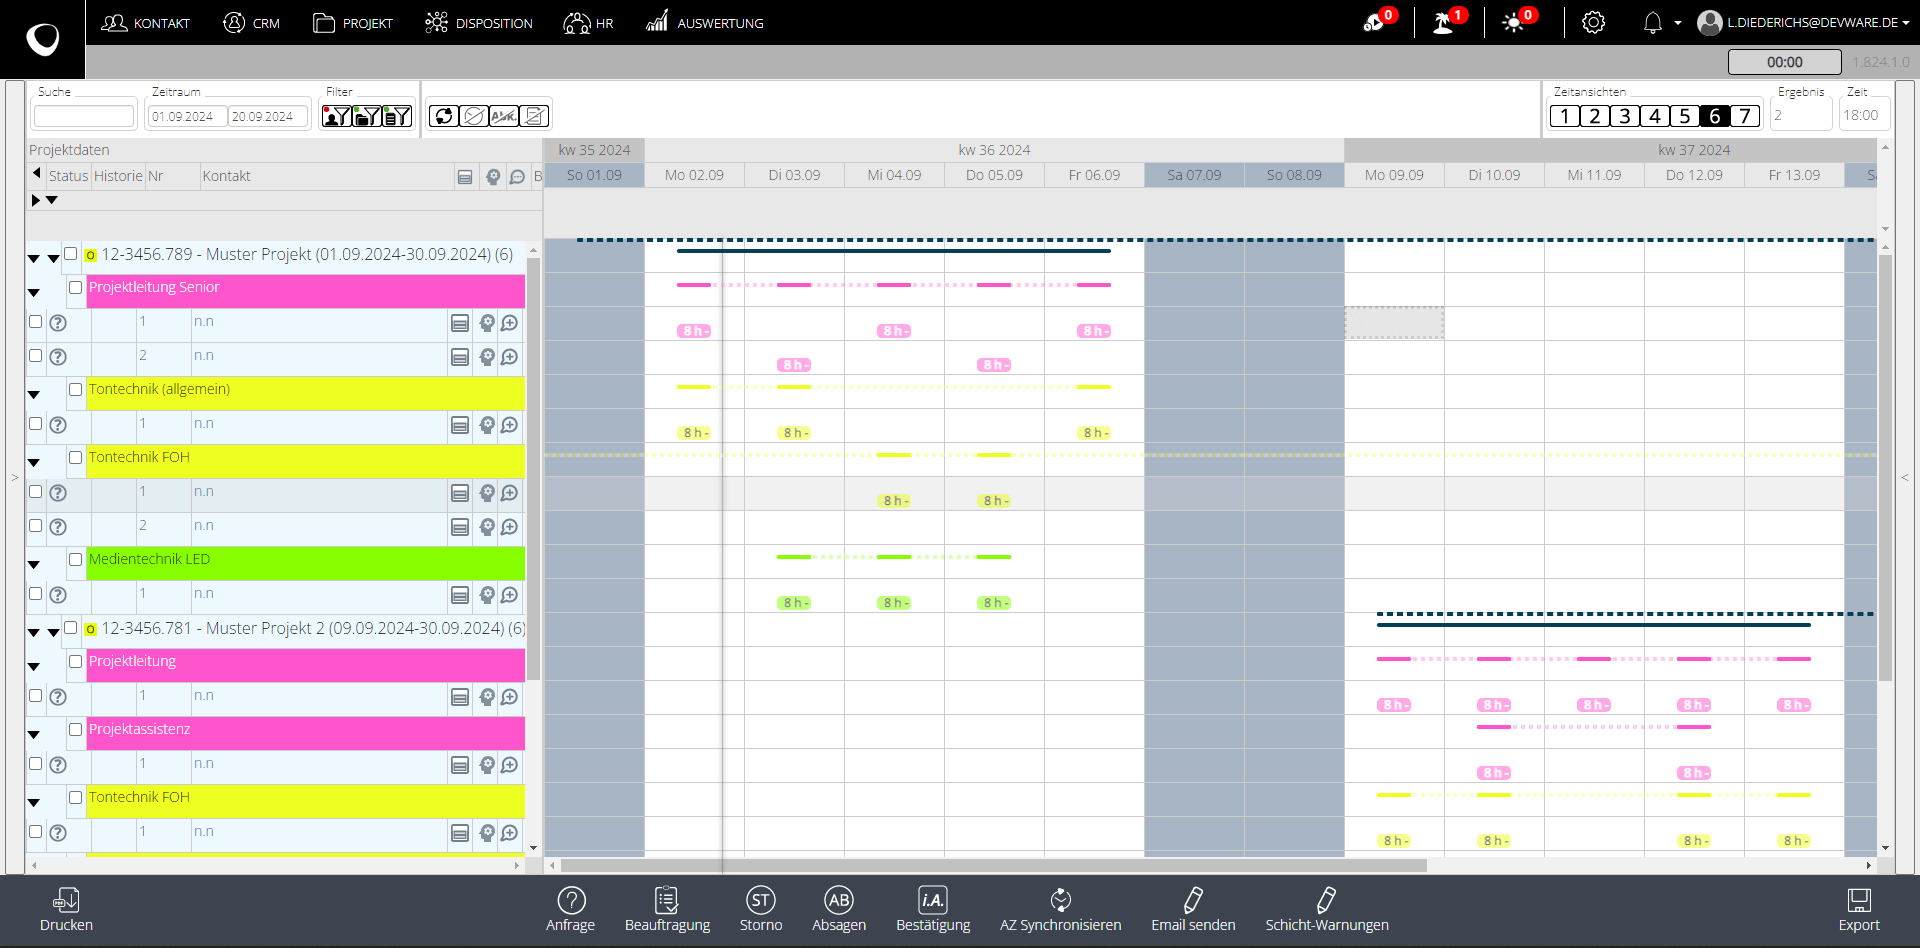This screenshot has height=948, width=1920.
Task: Open the vacation alert icon with badge 1
Action: pos(1448,21)
